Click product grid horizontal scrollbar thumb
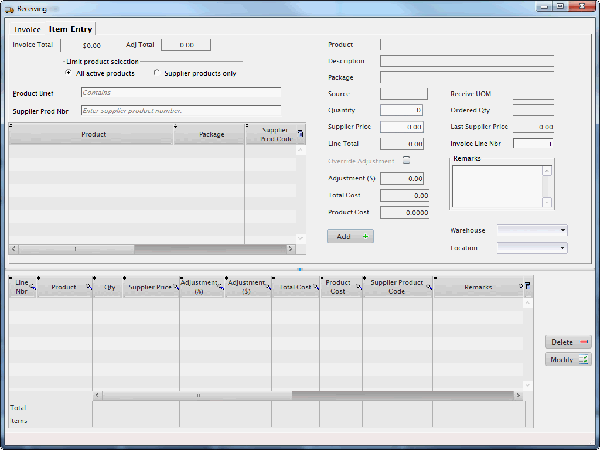600x450 pixels. click(x=76, y=249)
